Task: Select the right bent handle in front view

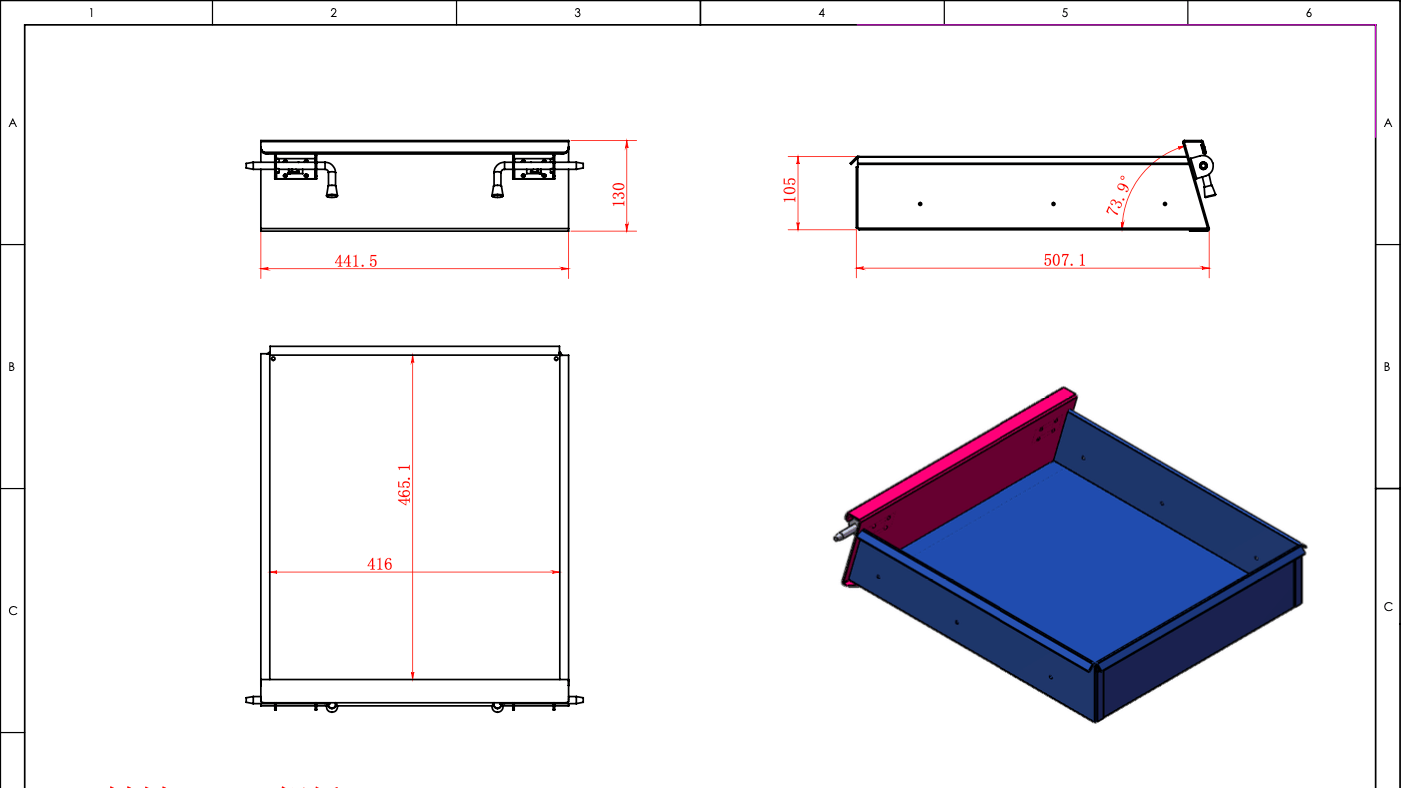Action: 499,182
